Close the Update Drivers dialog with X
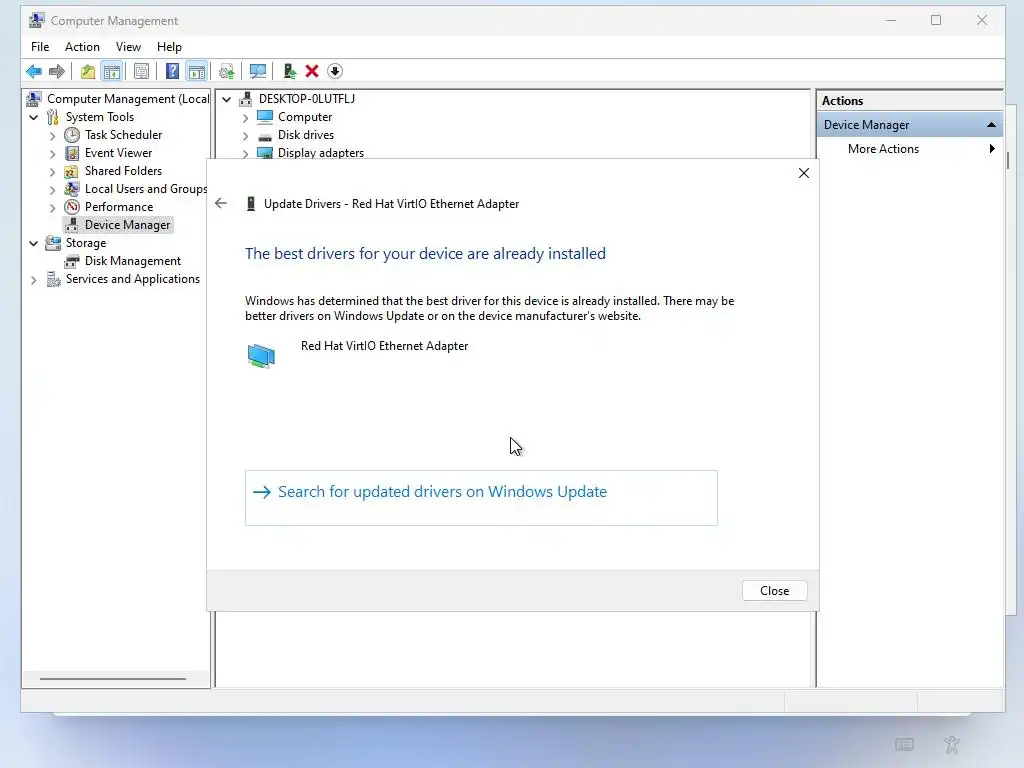Screen dimensions: 1024x768 [804, 173]
